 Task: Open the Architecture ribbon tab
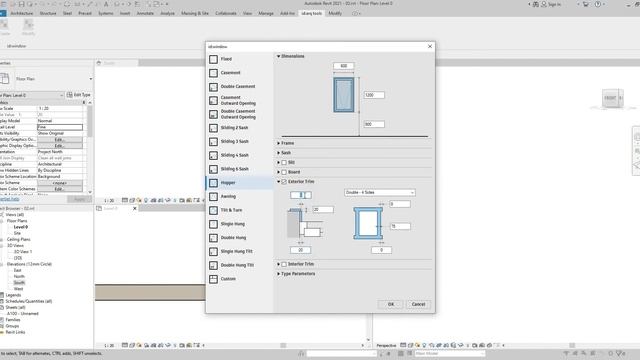click(x=22, y=13)
